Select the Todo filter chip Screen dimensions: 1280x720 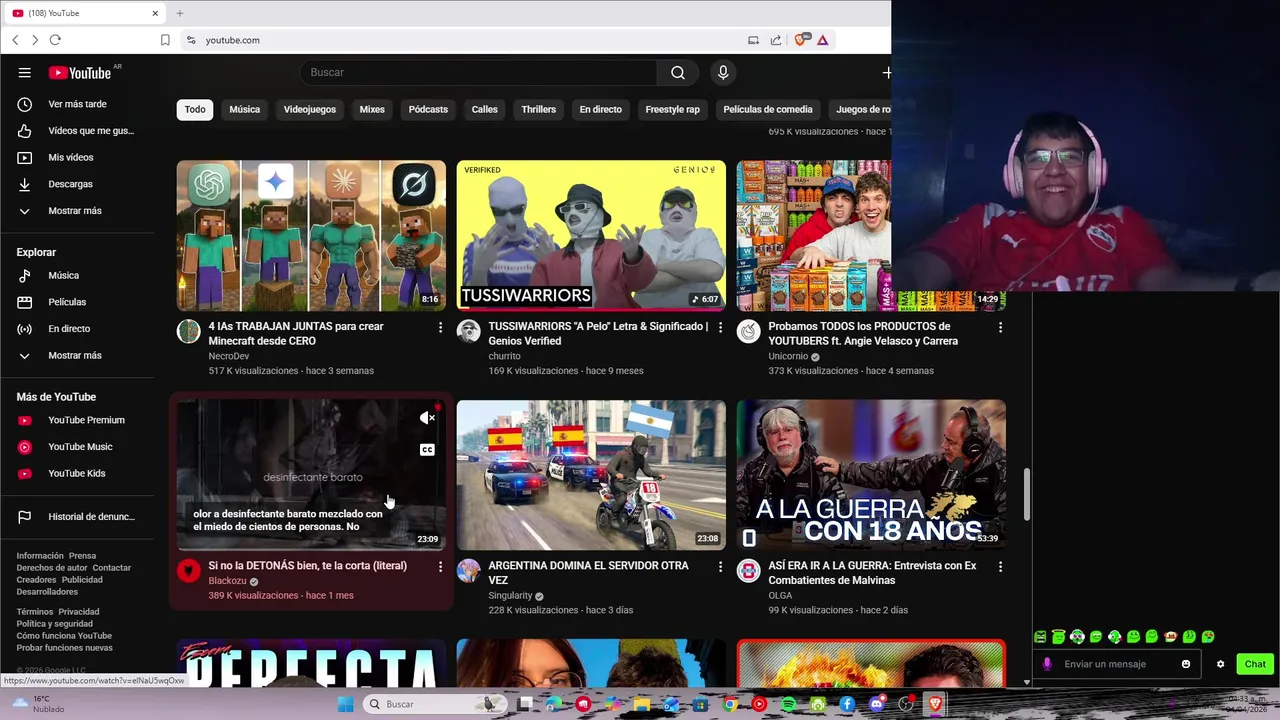click(x=195, y=109)
